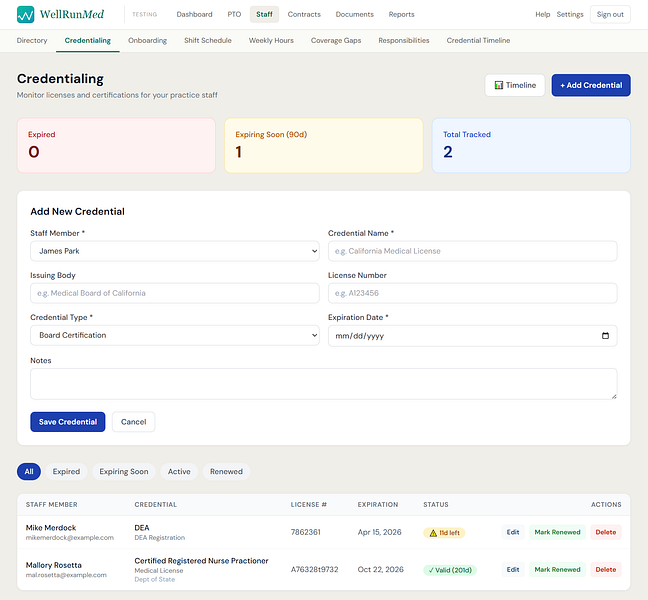Focus the Credential Name input field
This screenshot has height=600, width=648.
(472, 251)
